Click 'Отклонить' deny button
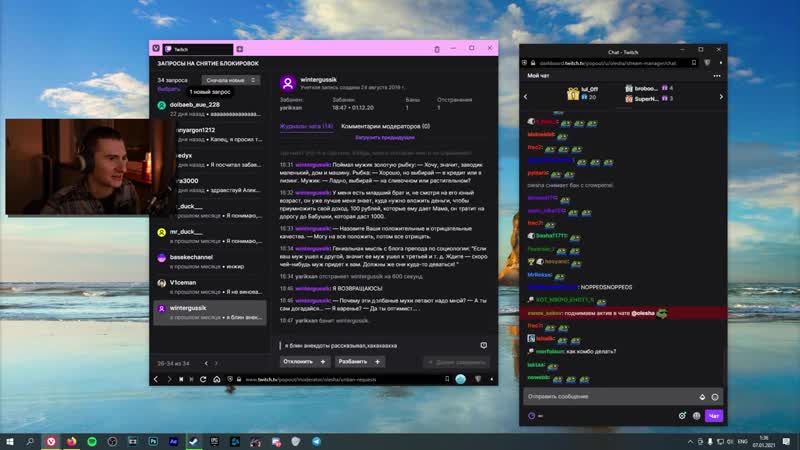Image resolution: width=800 pixels, height=450 pixels. 304,361
